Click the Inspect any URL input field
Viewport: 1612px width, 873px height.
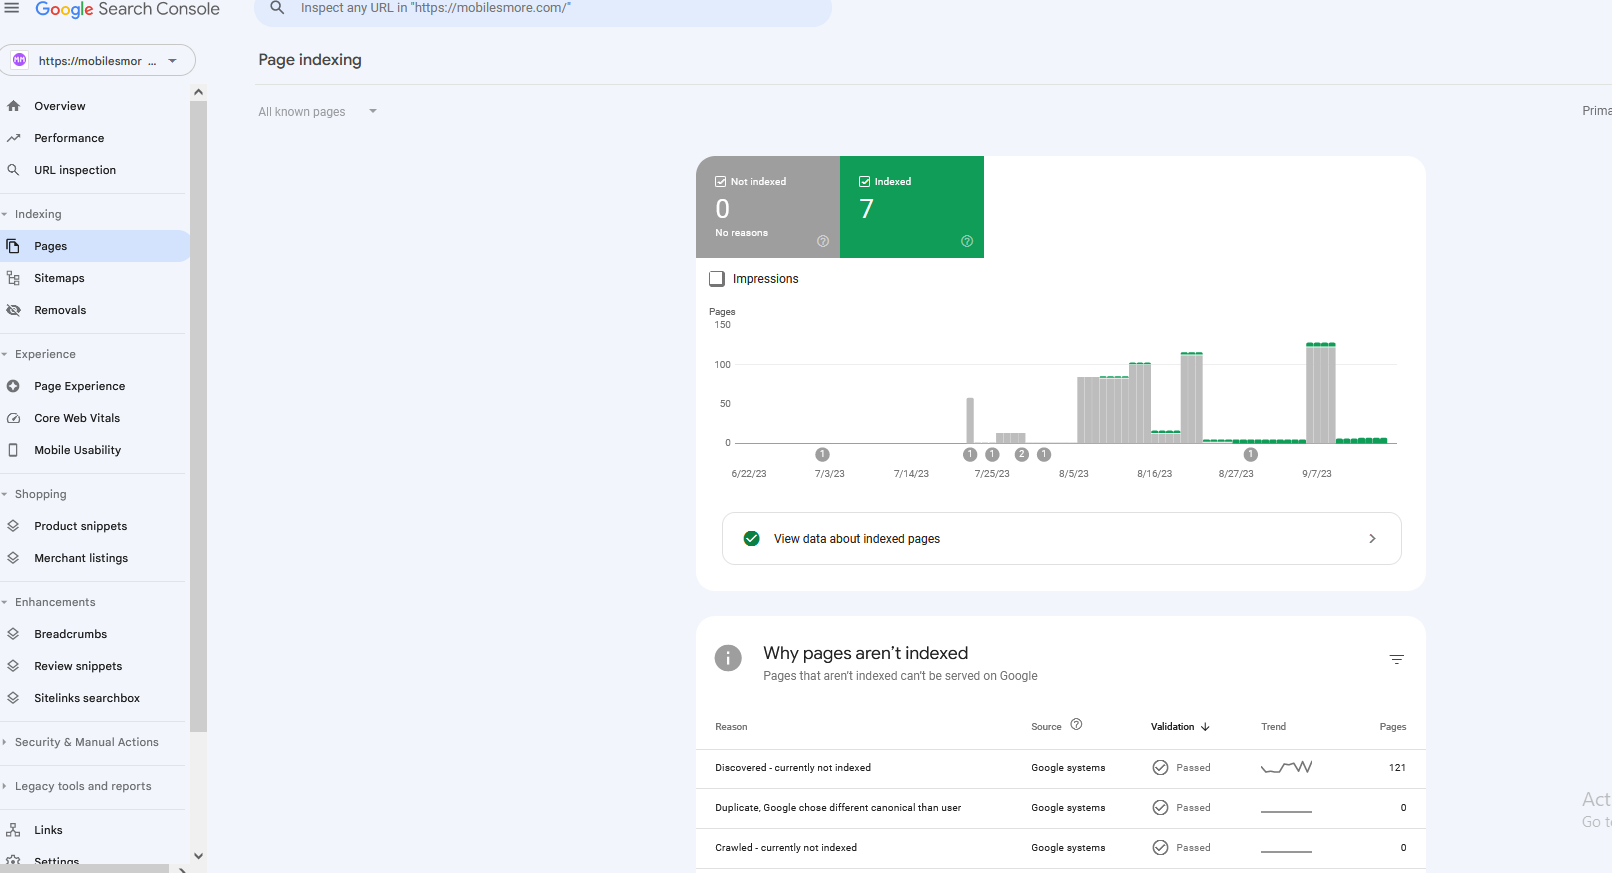click(543, 9)
